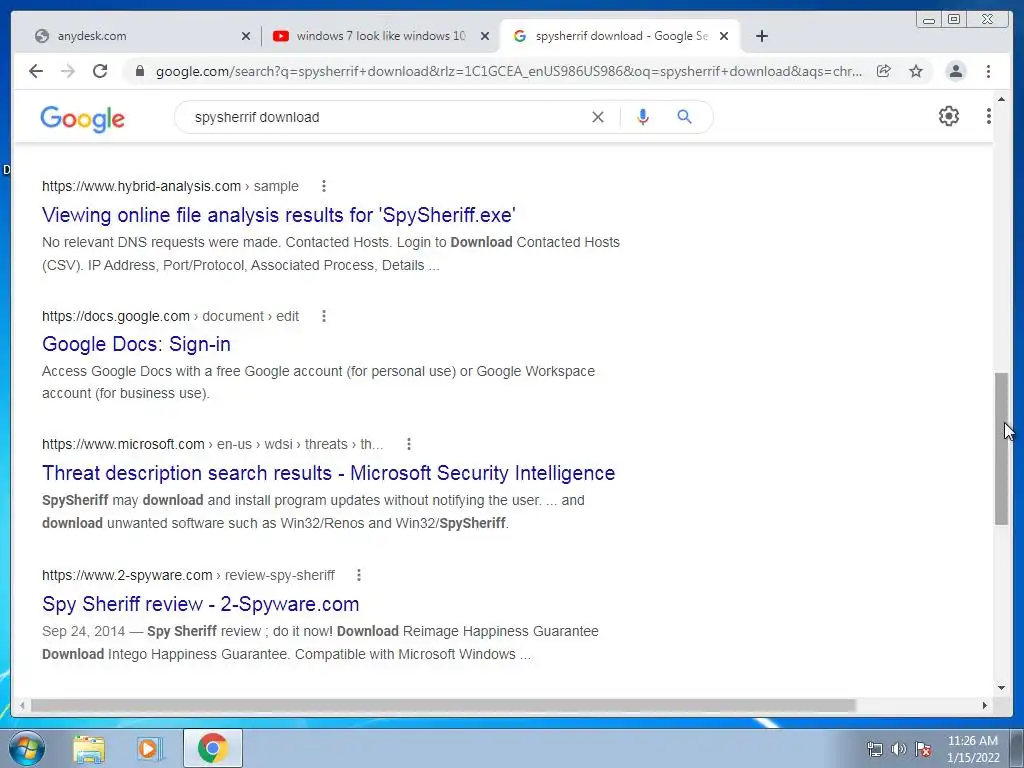Open the Action Center flag tray icon

[x=923, y=749]
